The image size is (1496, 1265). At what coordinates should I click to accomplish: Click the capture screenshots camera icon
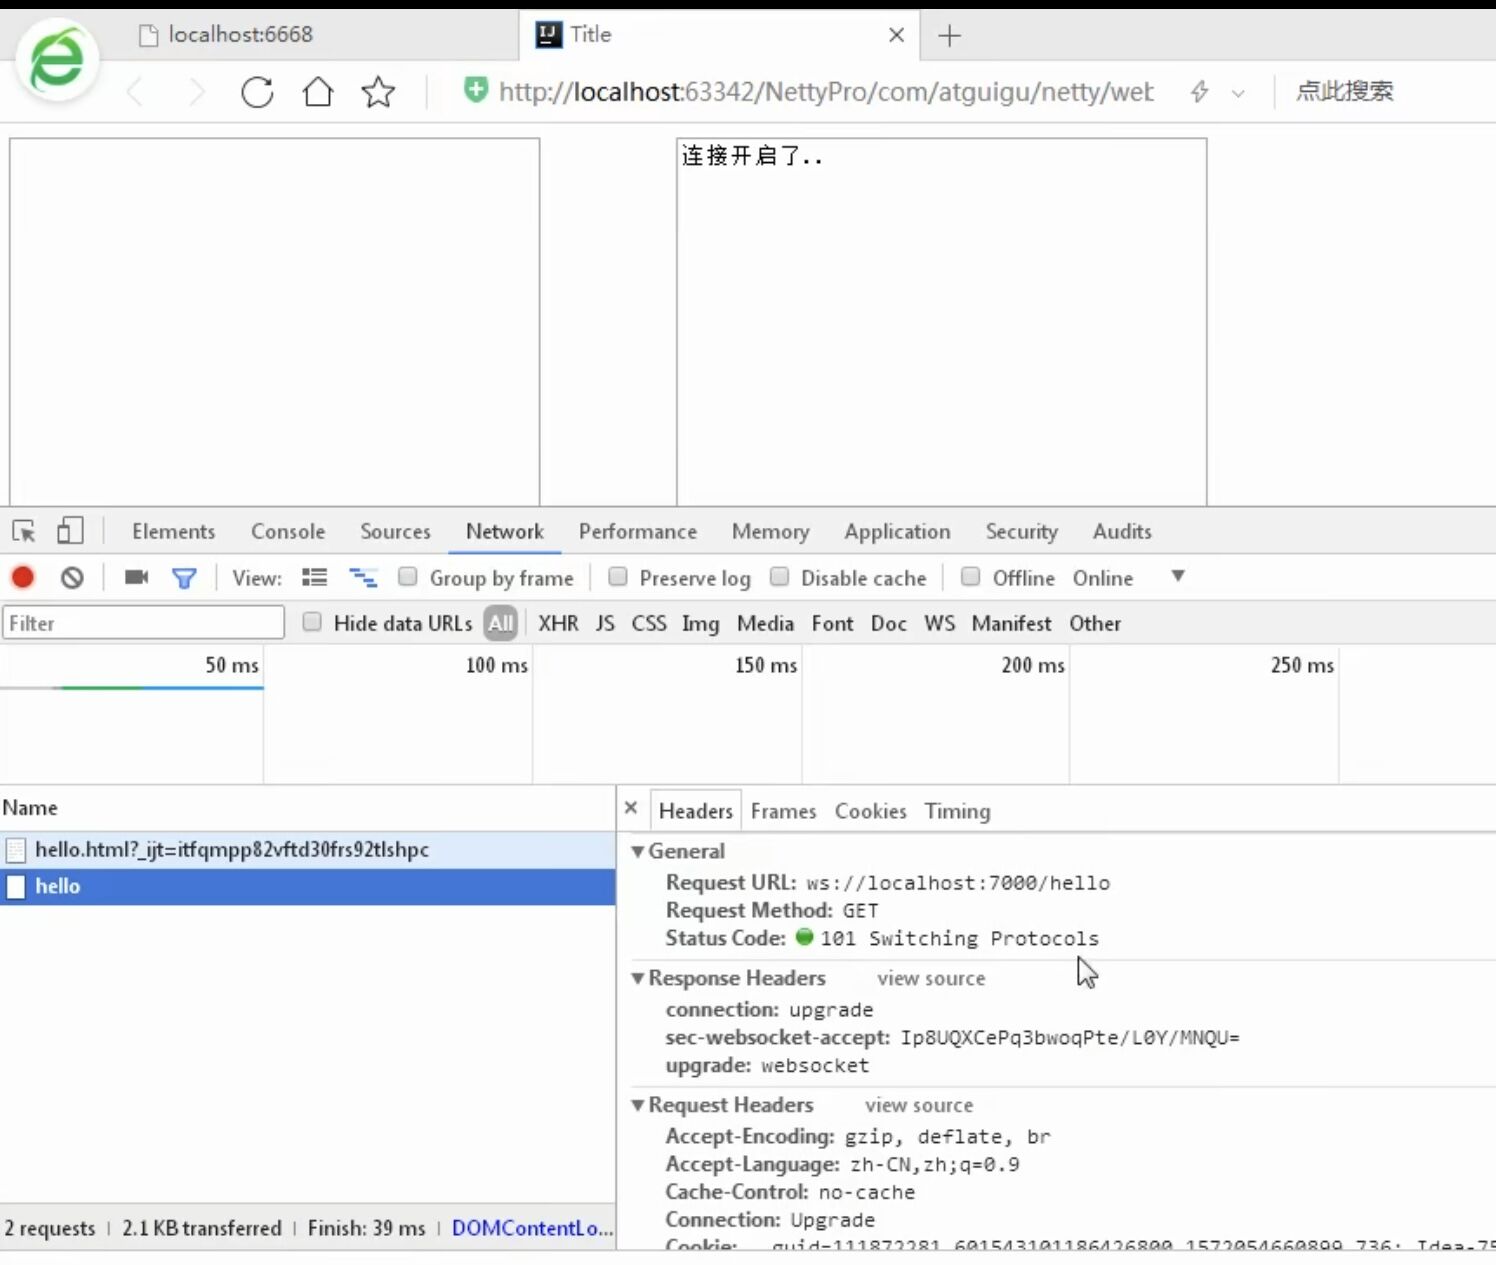pyautogui.click(x=136, y=577)
